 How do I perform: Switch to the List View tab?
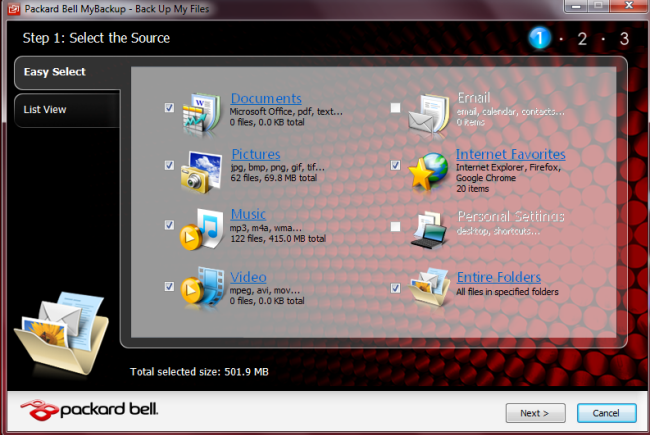[x=68, y=110]
